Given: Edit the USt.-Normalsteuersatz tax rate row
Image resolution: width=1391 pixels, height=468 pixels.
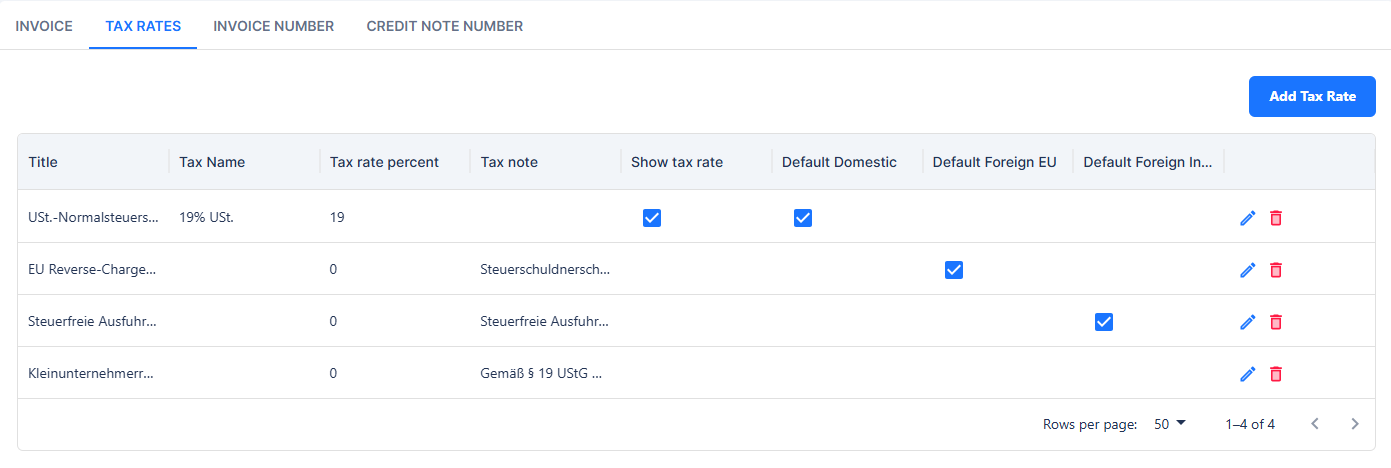Looking at the screenshot, I should click(x=1247, y=218).
